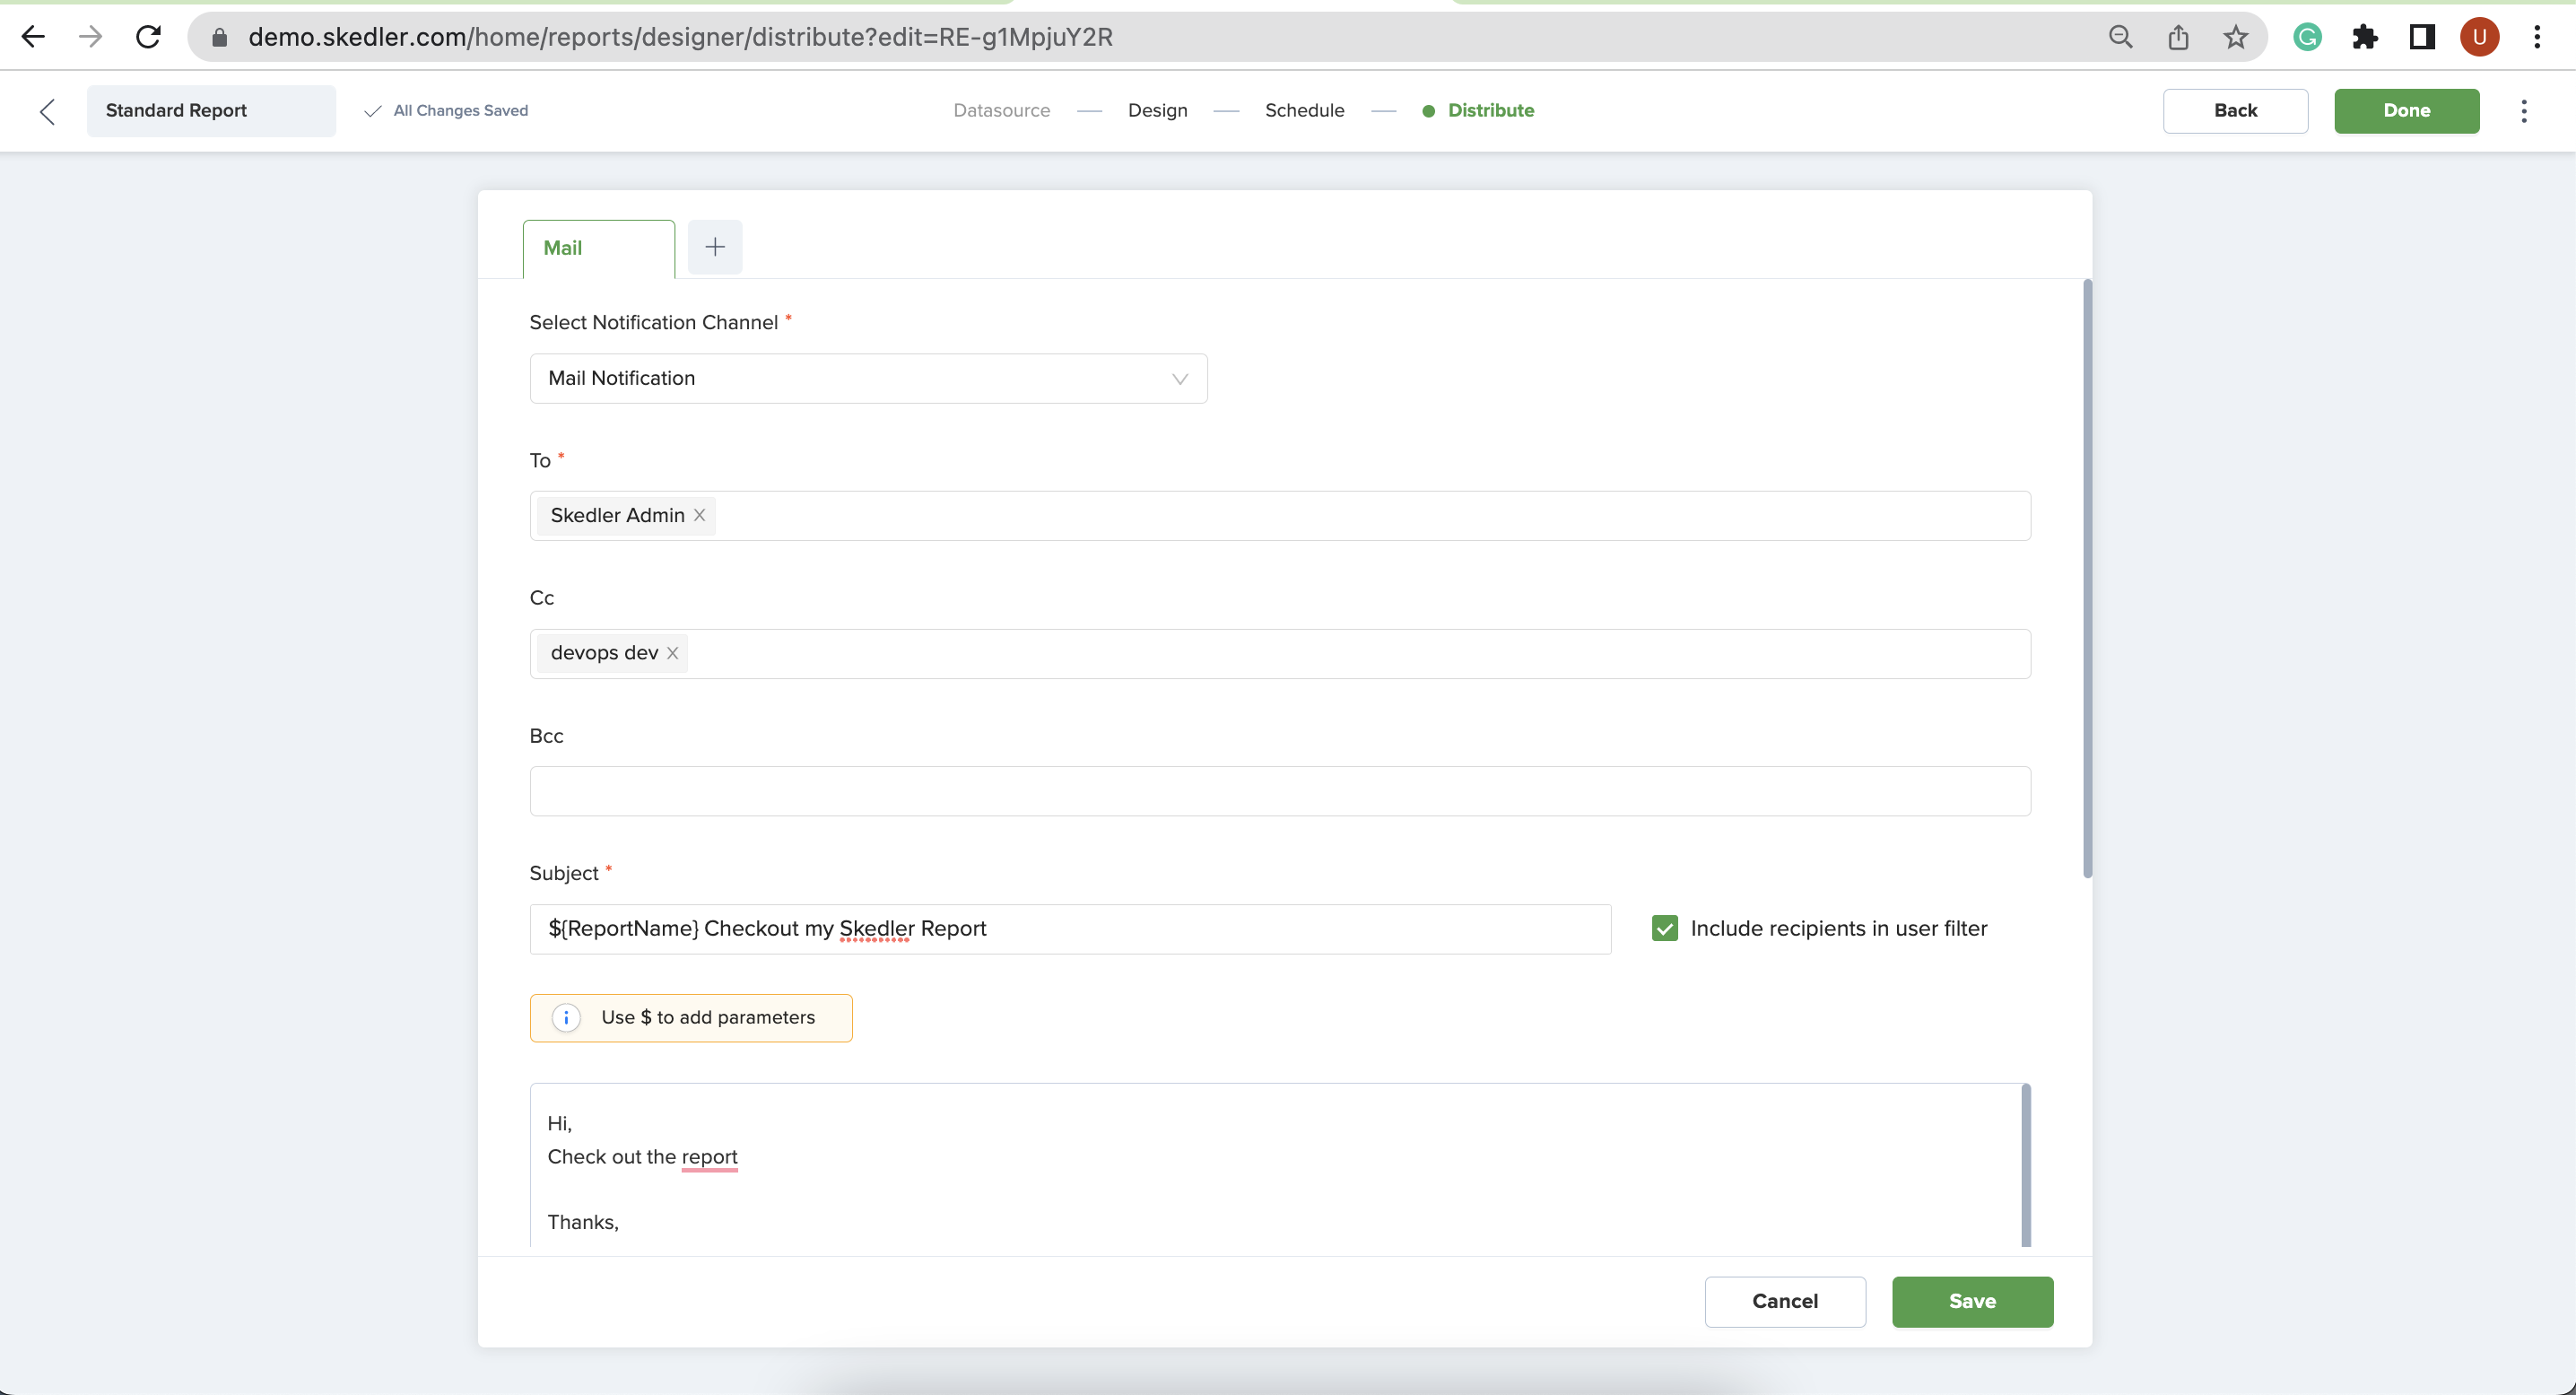
Task: Save the mail distribution settings
Action: pyautogui.click(x=1972, y=1301)
